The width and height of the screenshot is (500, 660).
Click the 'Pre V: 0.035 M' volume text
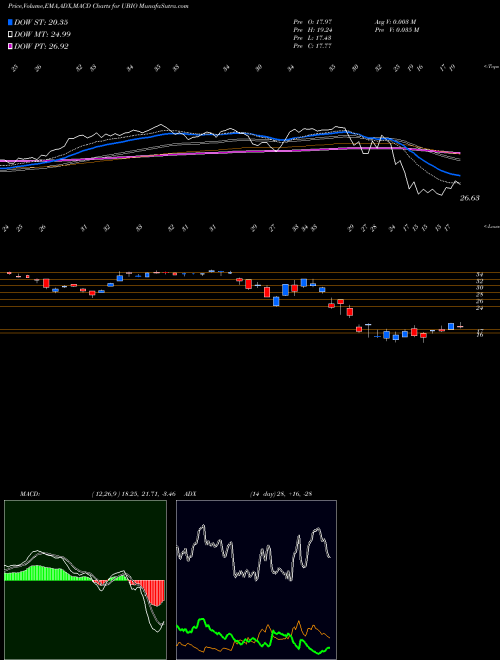(x=398, y=30)
